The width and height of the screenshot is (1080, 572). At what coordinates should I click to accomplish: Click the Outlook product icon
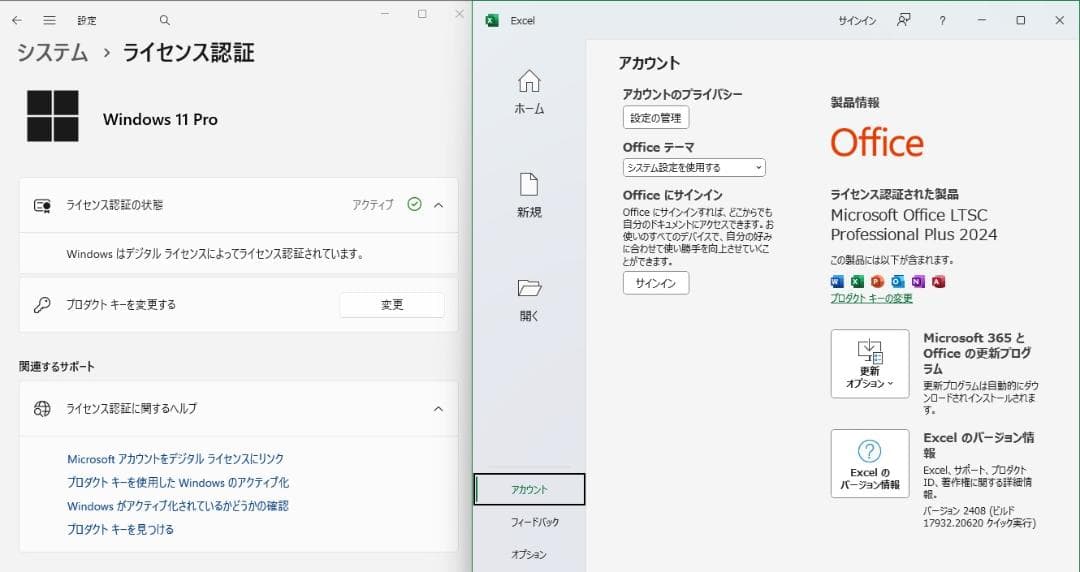tap(897, 281)
